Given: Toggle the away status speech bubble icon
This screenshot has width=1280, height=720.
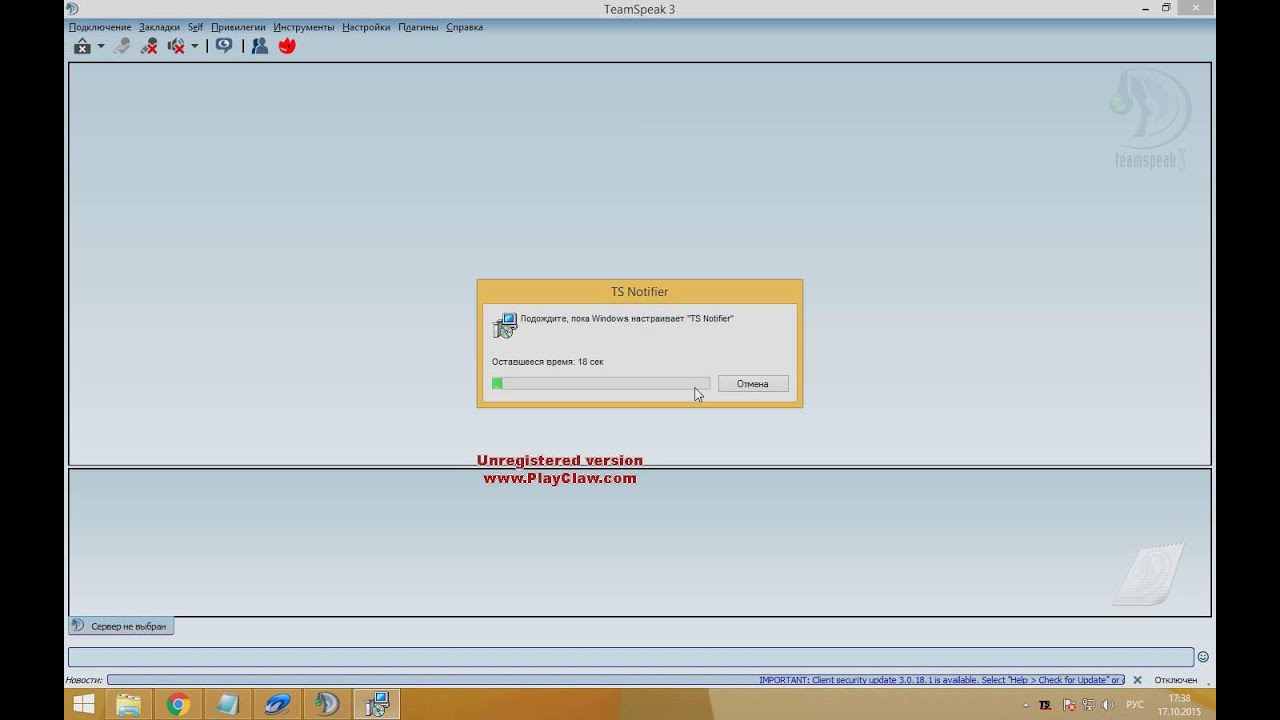Looking at the screenshot, I should pyautogui.click(x=224, y=46).
